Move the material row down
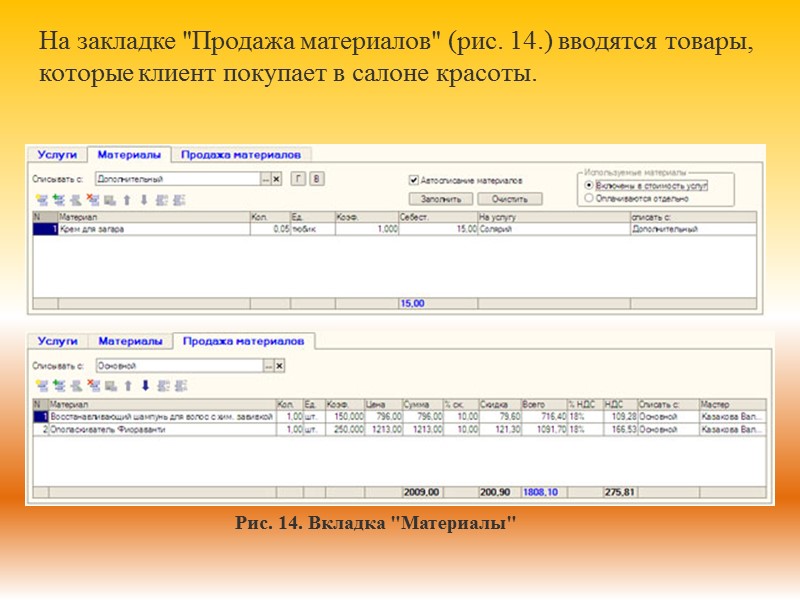The width and height of the screenshot is (800, 600). [x=144, y=201]
